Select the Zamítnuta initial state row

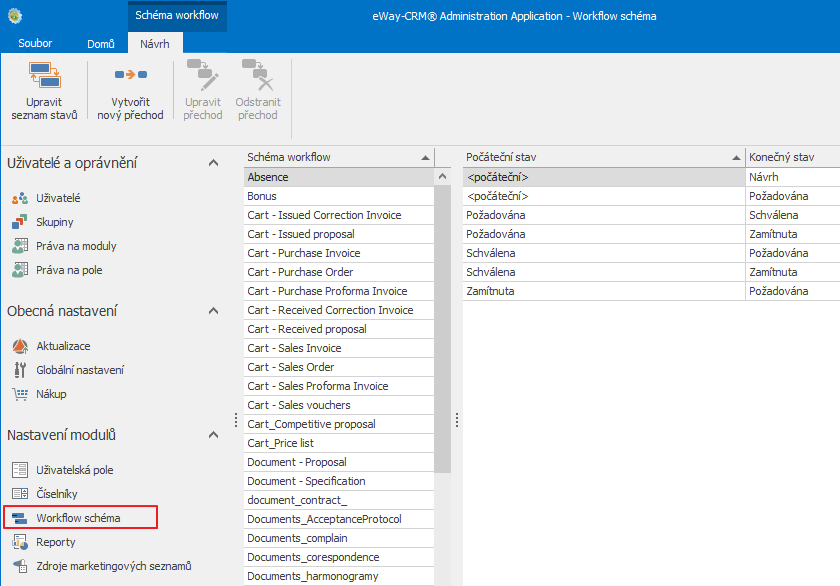(x=651, y=291)
